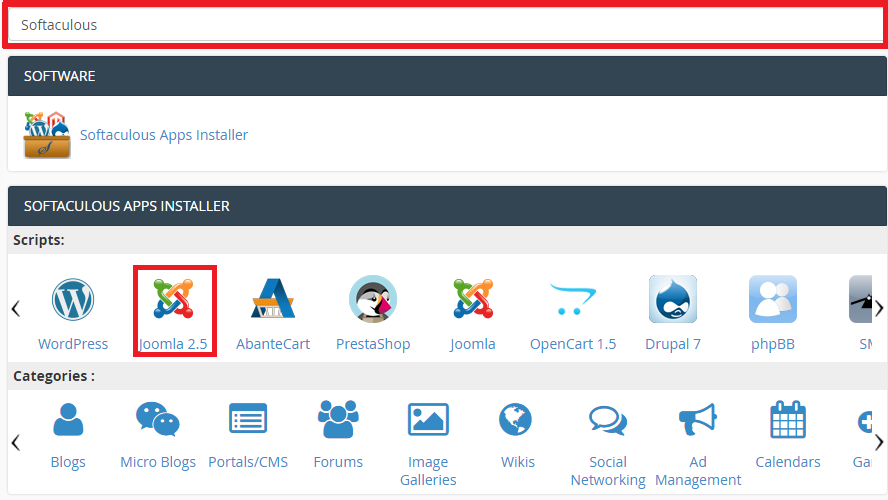The image size is (888, 500).
Task: Open the WordPress text link
Action: (x=72, y=344)
